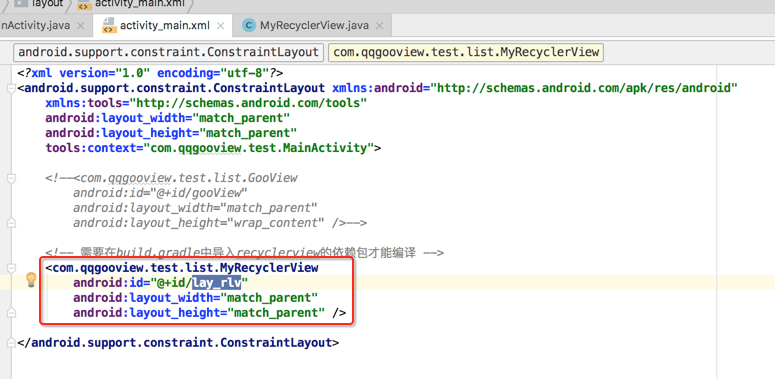Collapse the MyRecyclerView tag fold marker
The width and height of the screenshot is (775, 379).
[11, 268]
